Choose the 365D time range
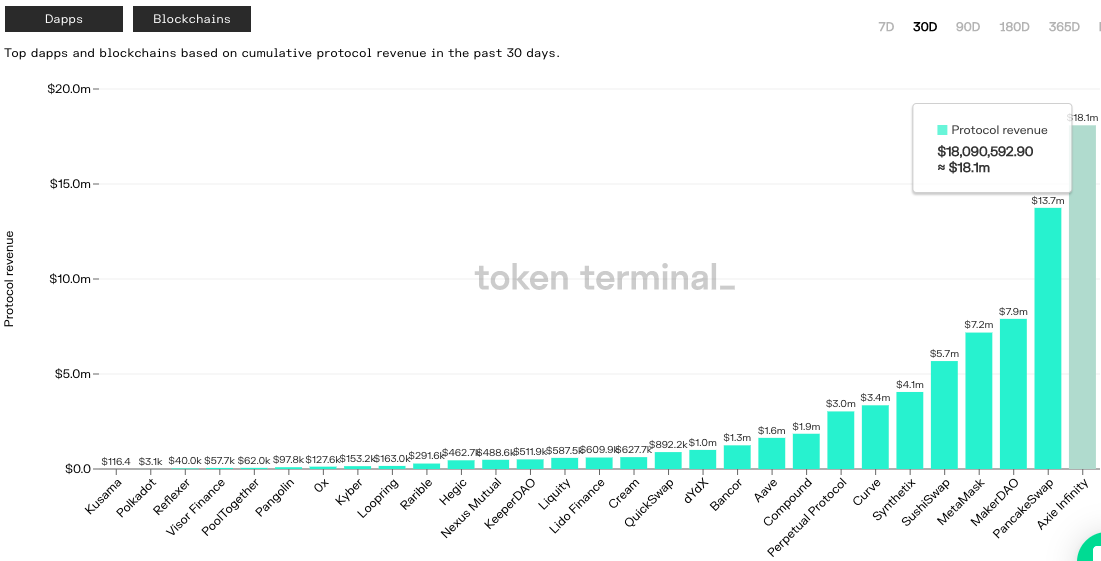The image size is (1101, 561). (x=1063, y=27)
